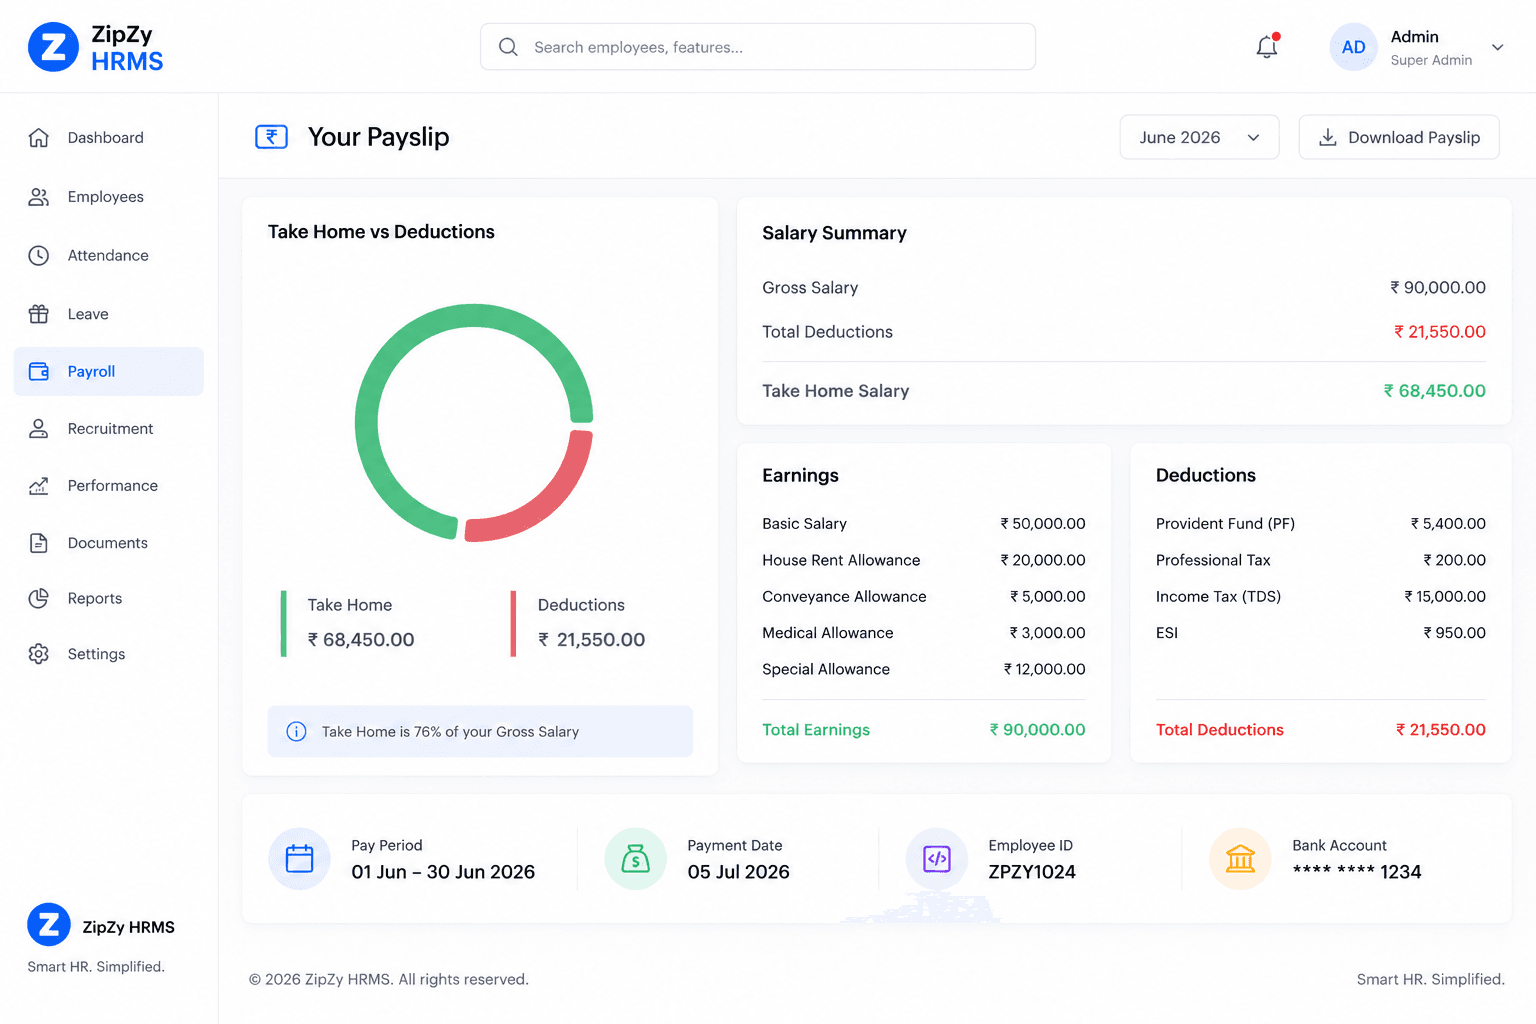Click the masked bank account ending 1234
1536x1024 pixels.
(1356, 872)
